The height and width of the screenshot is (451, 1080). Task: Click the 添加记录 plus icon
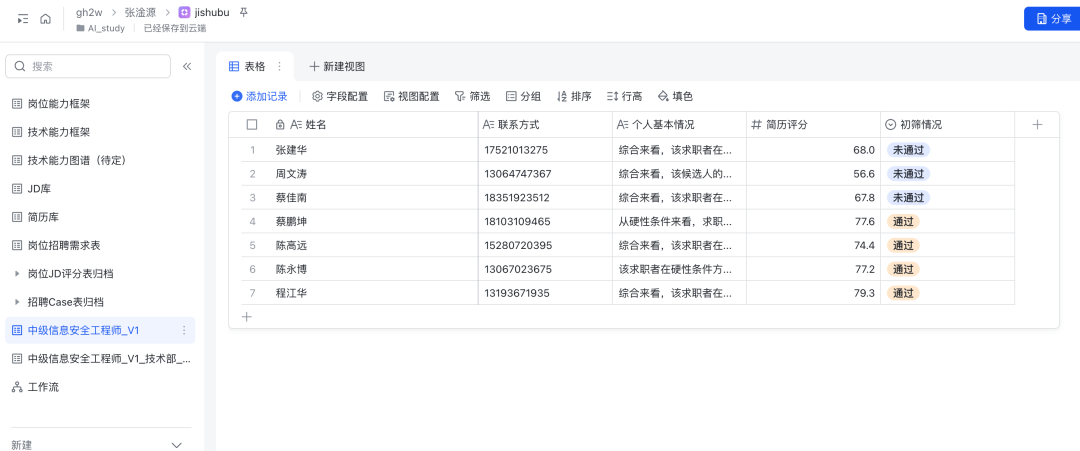[237, 96]
